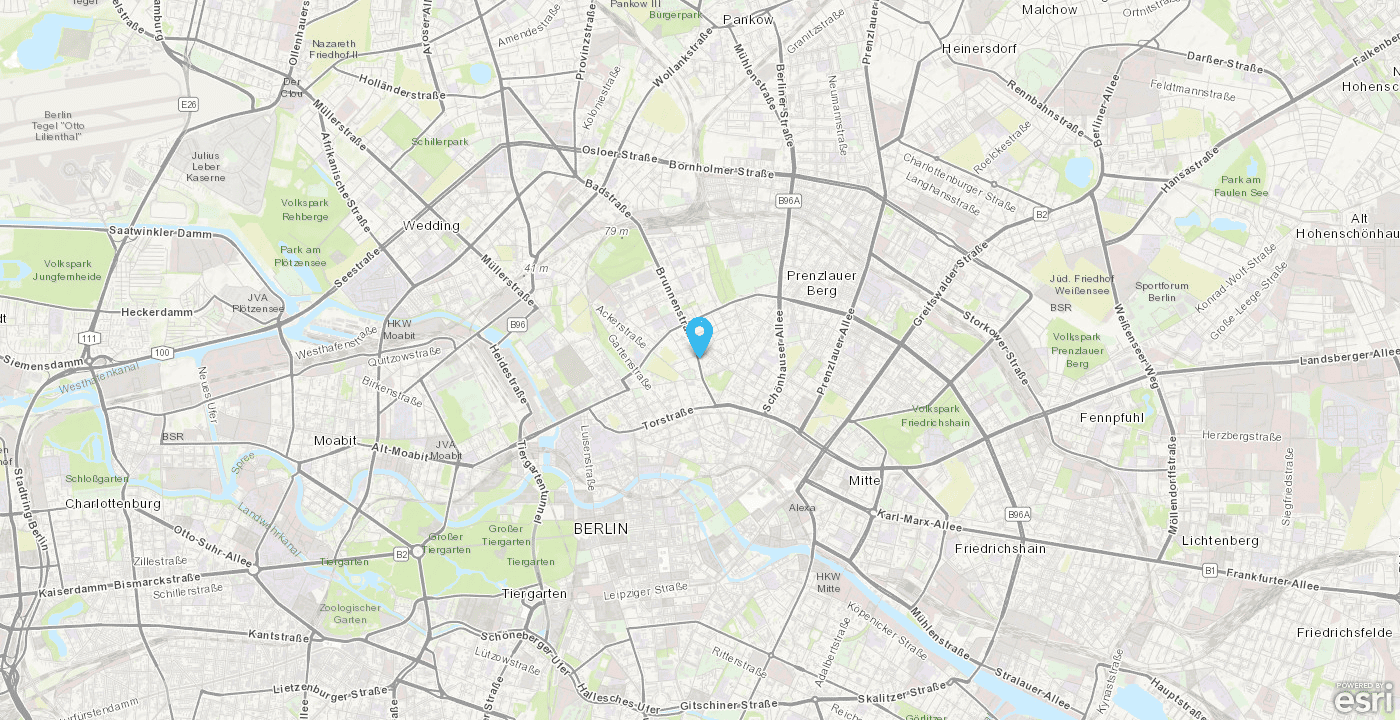Click the Alexa label near Mitte
The image size is (1400, 720).
802,507
